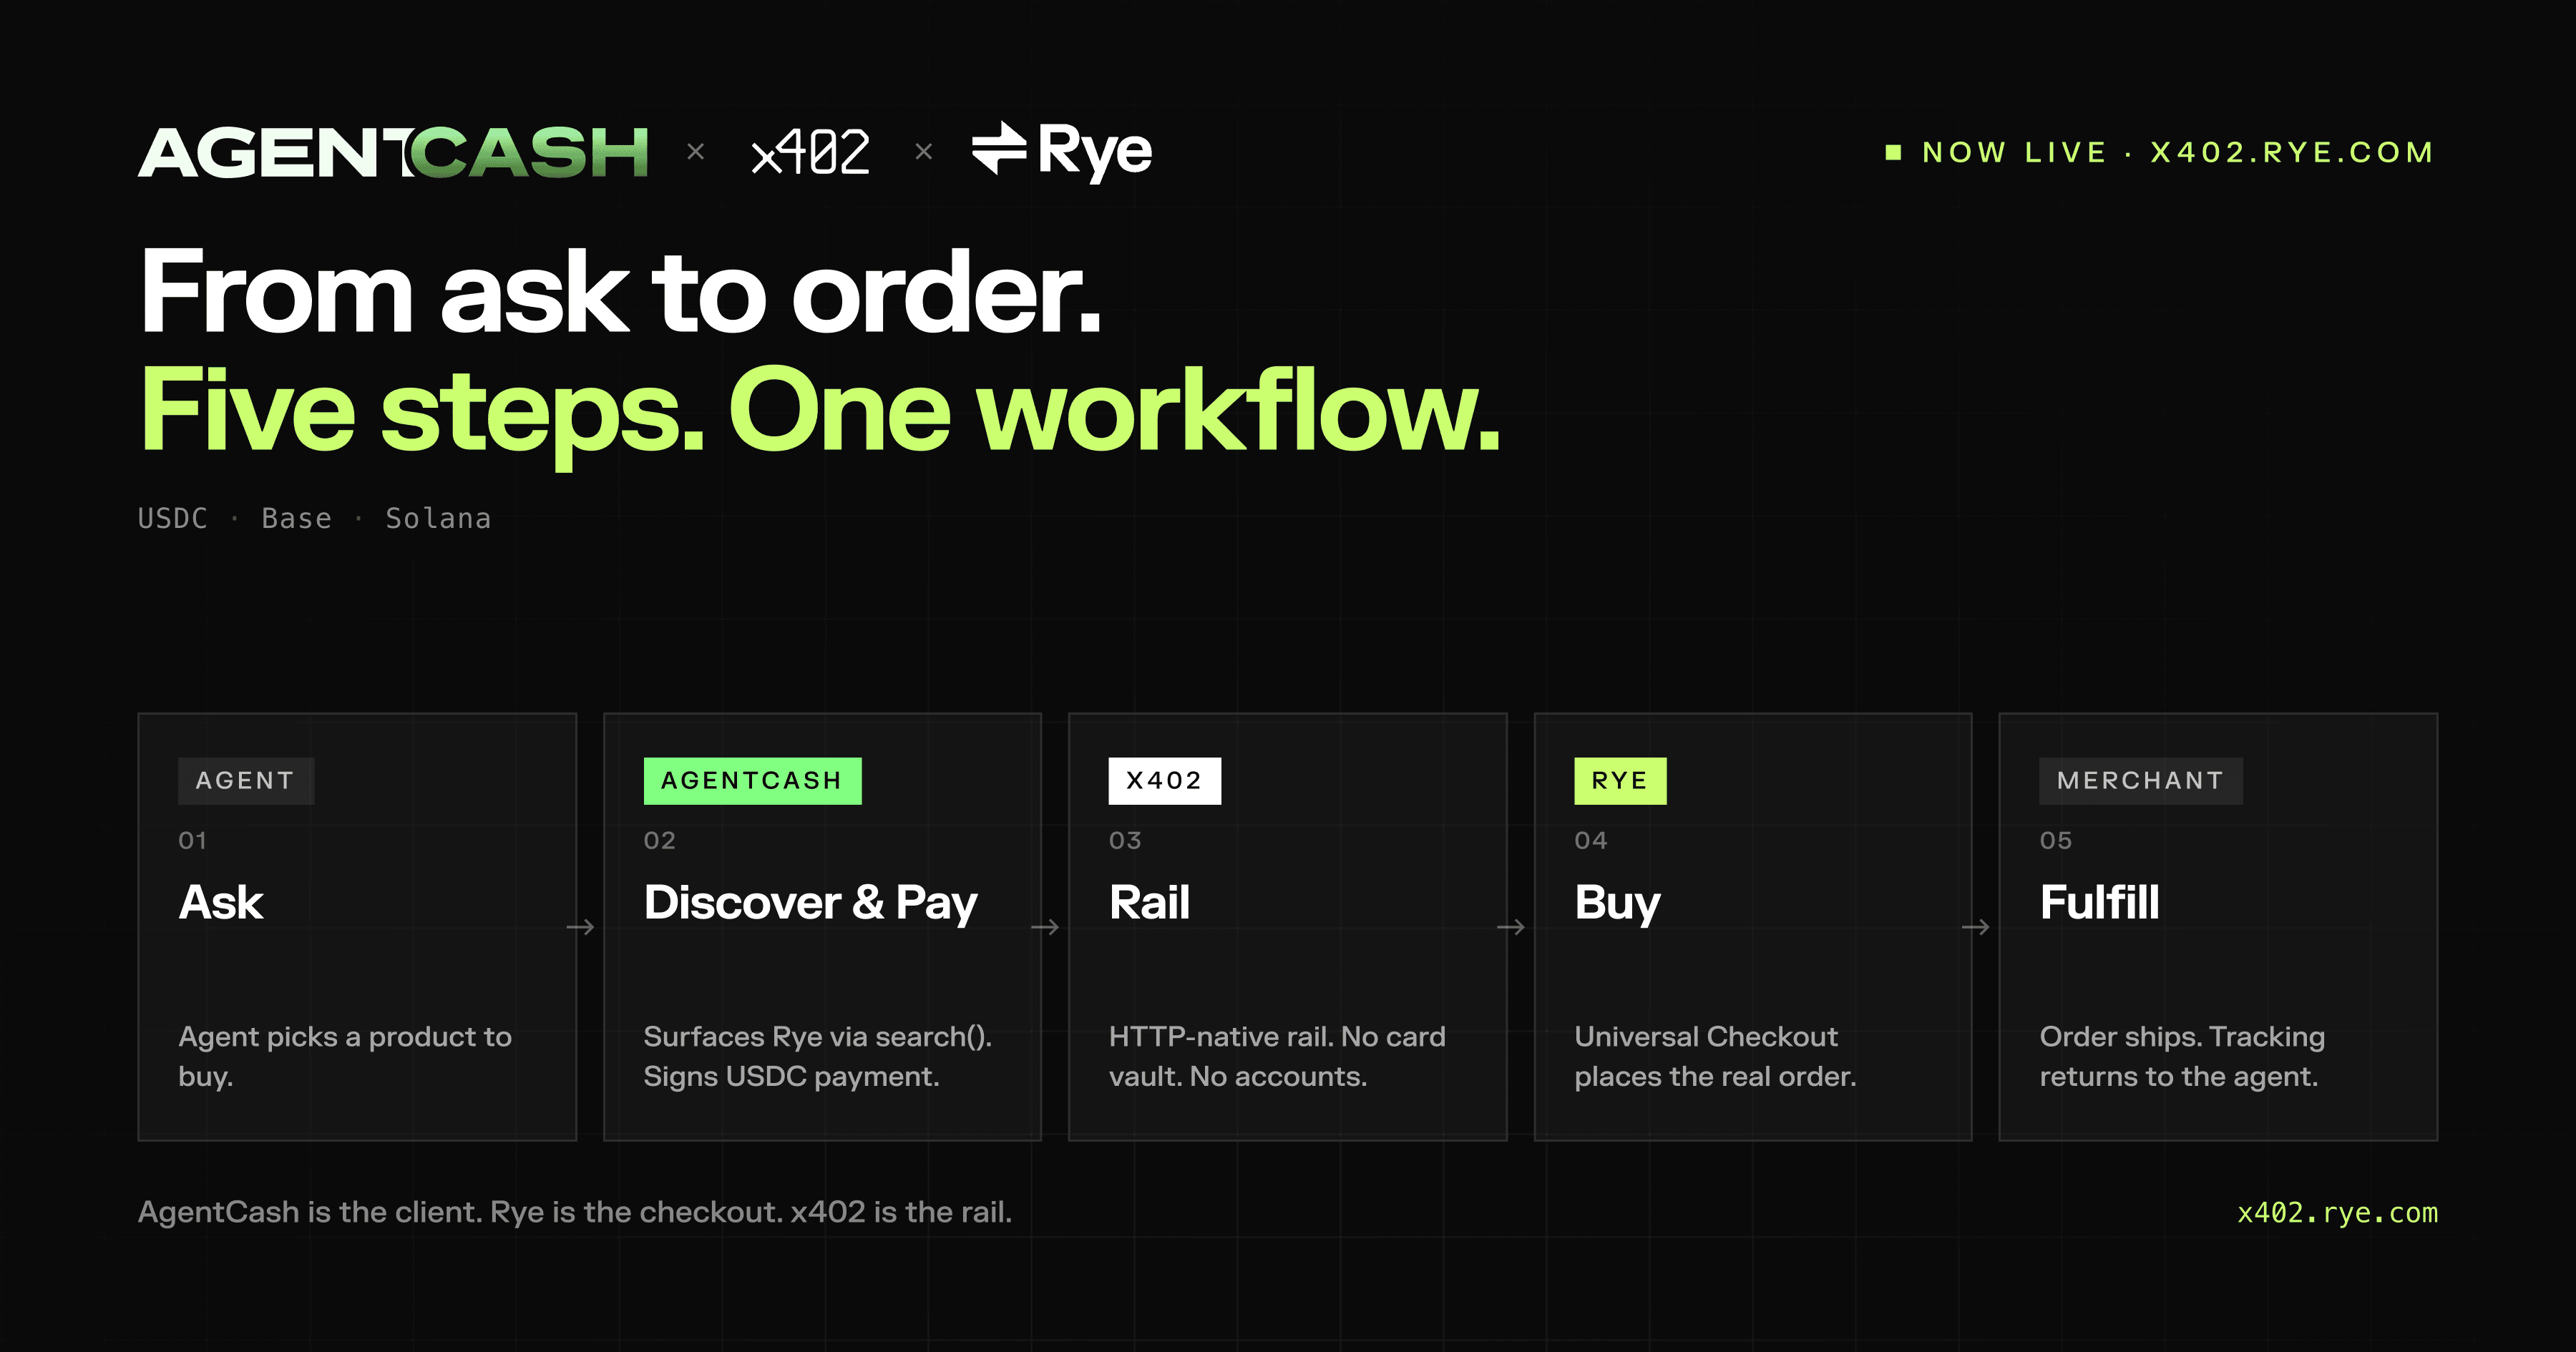Toggle the green AGENTCASH badge on step 02
2576x1352 pixels.
click(x=752, y=781)
